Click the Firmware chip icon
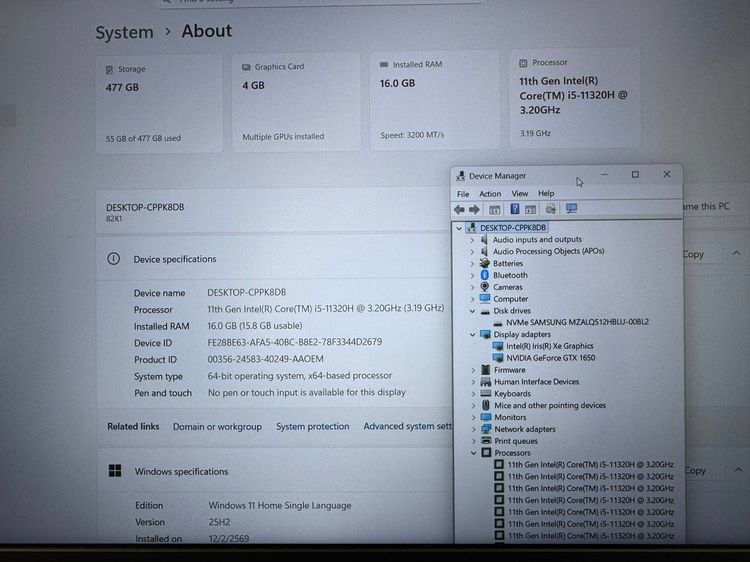The image size is (750, 562). 485,369
